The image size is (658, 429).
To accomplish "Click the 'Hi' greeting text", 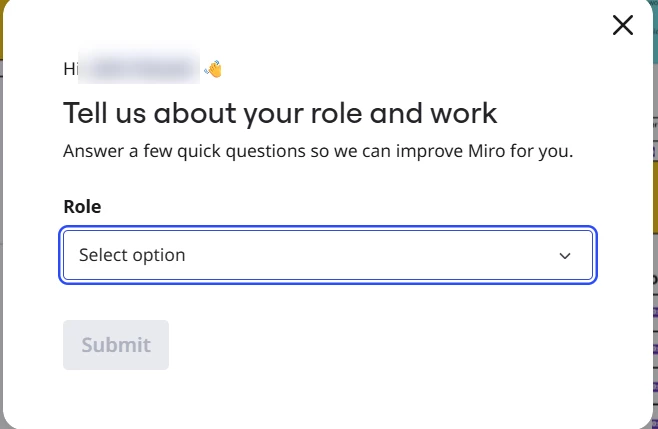I will pos(70,69).
